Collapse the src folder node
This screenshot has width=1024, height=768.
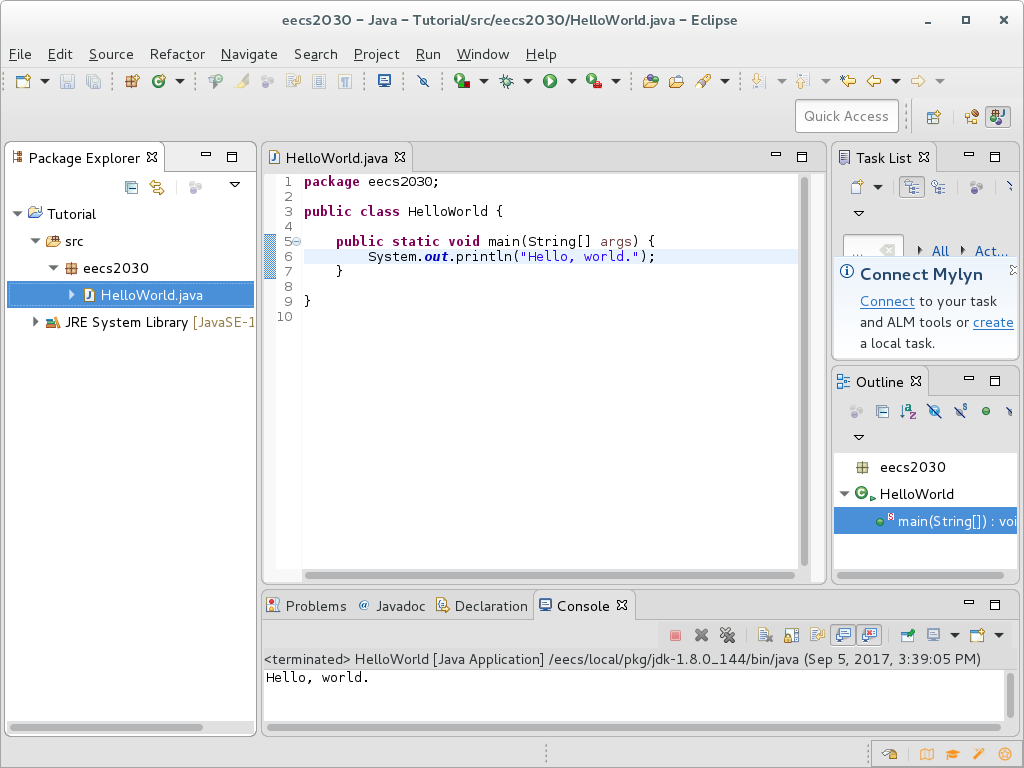coord(36,241)
